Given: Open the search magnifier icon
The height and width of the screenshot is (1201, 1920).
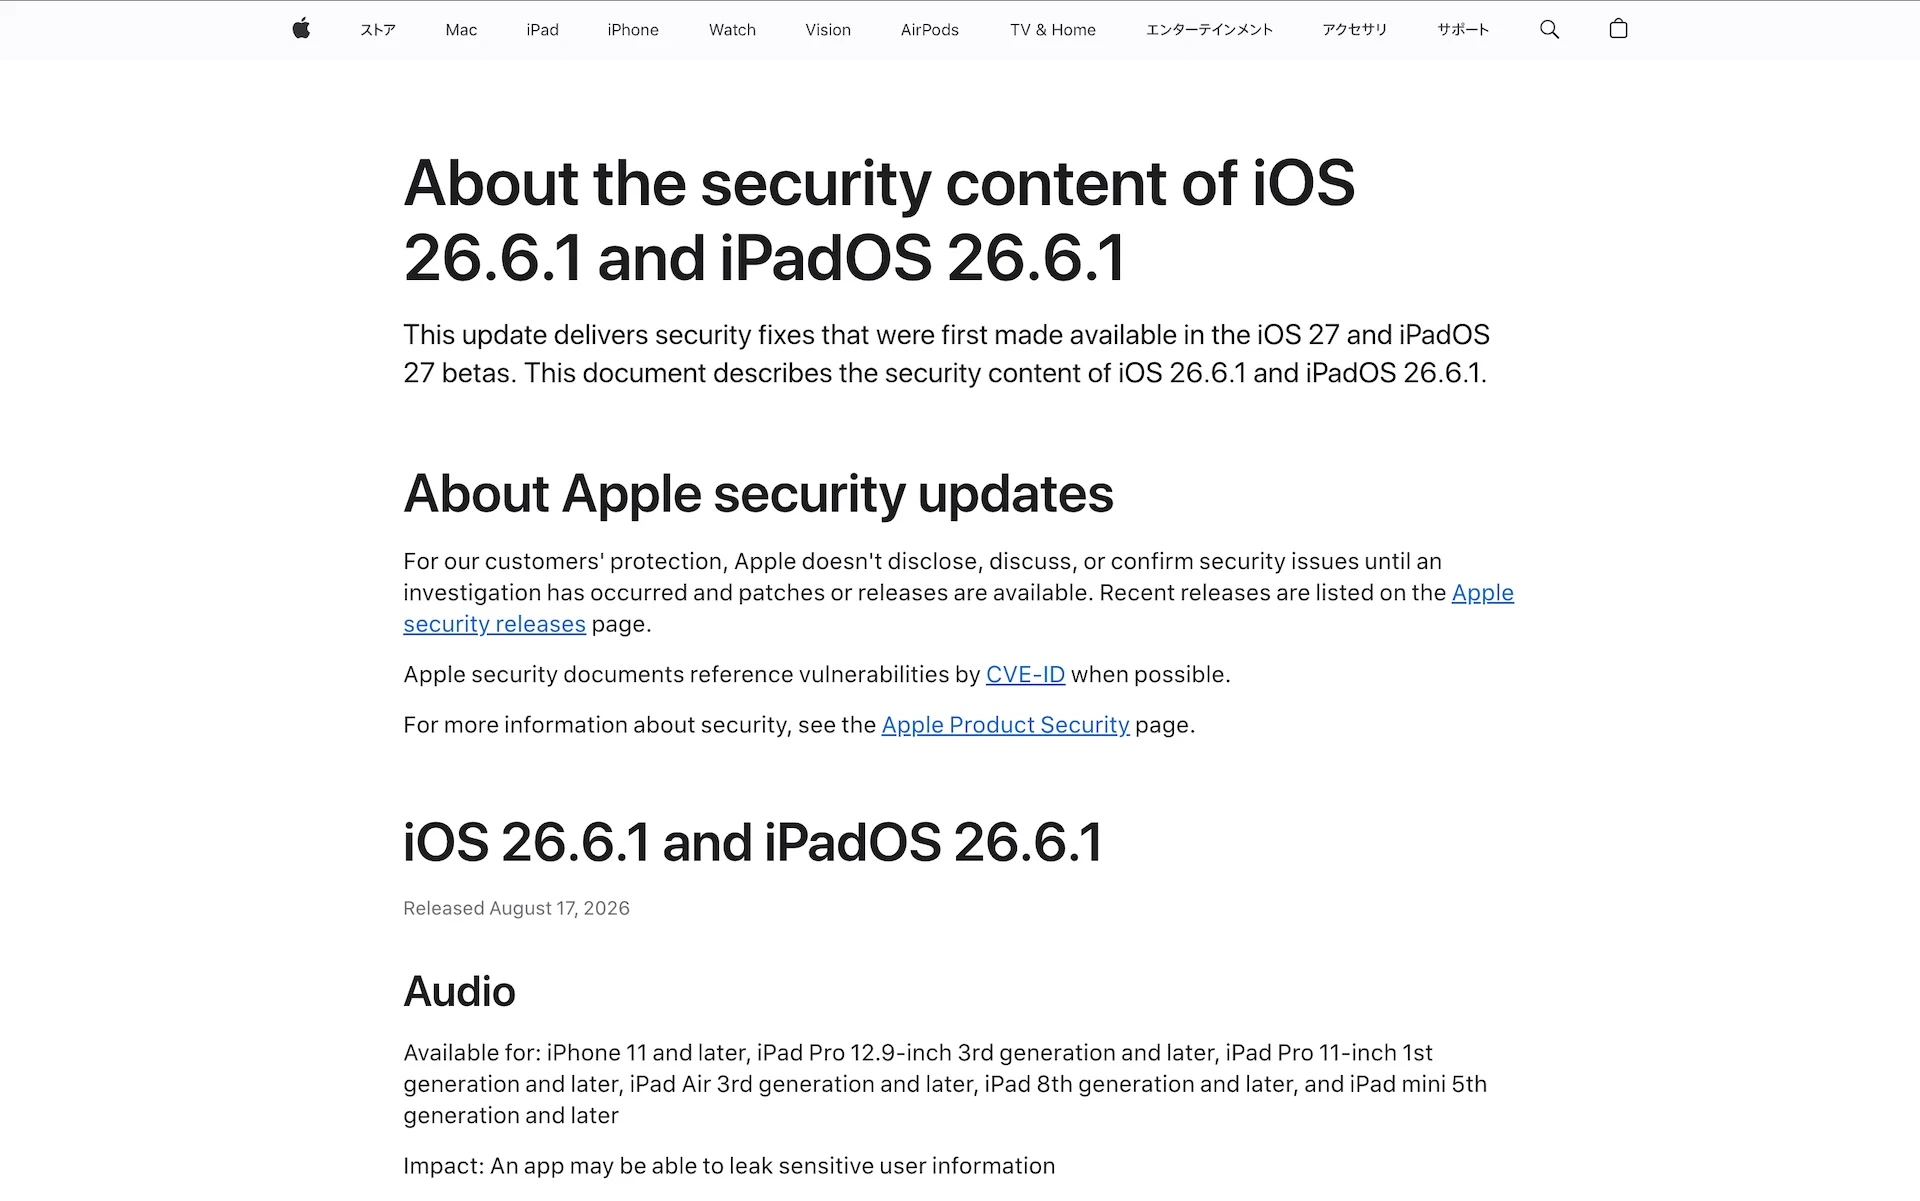Looking at the screenshot, I should coord(1549,29).
